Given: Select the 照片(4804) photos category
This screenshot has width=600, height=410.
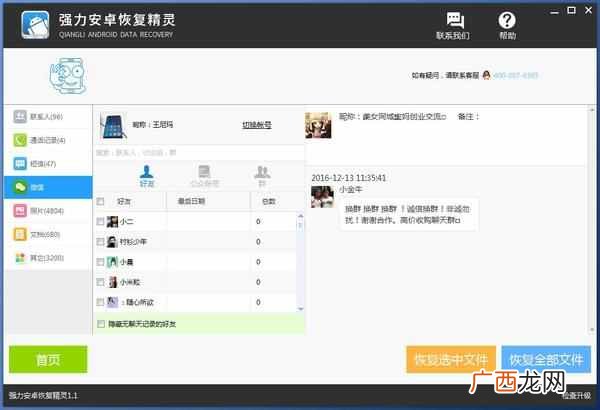Looking at the screenshot, I should click(x=48, y=211).
